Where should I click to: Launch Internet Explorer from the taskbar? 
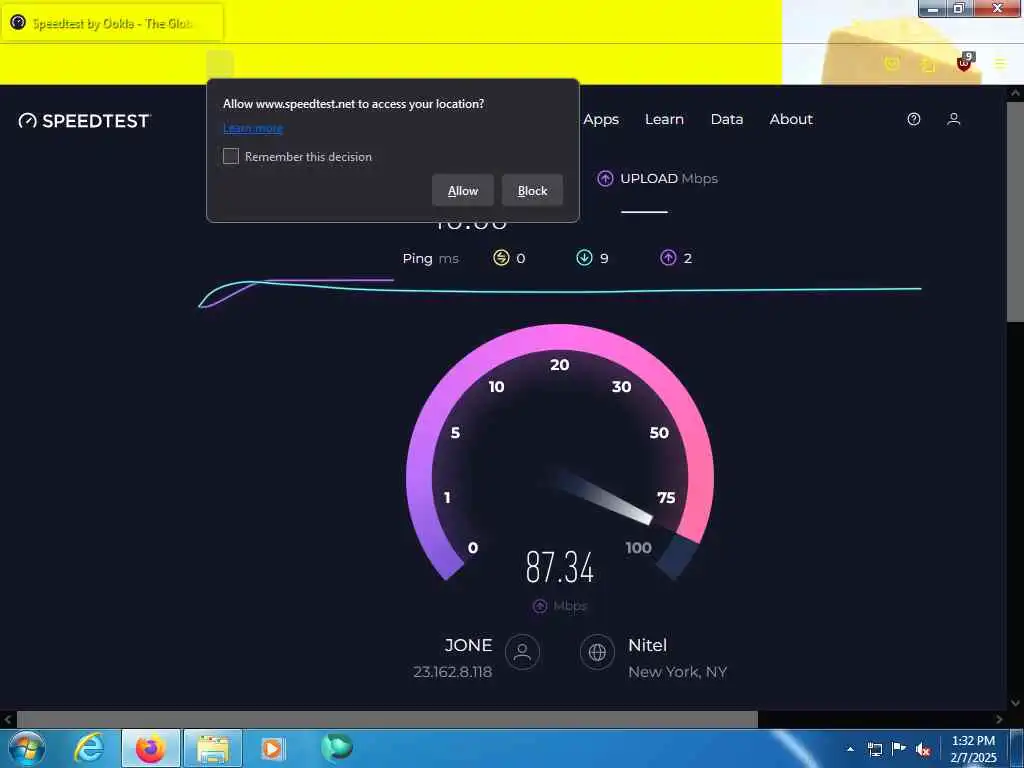click(89, 748)
